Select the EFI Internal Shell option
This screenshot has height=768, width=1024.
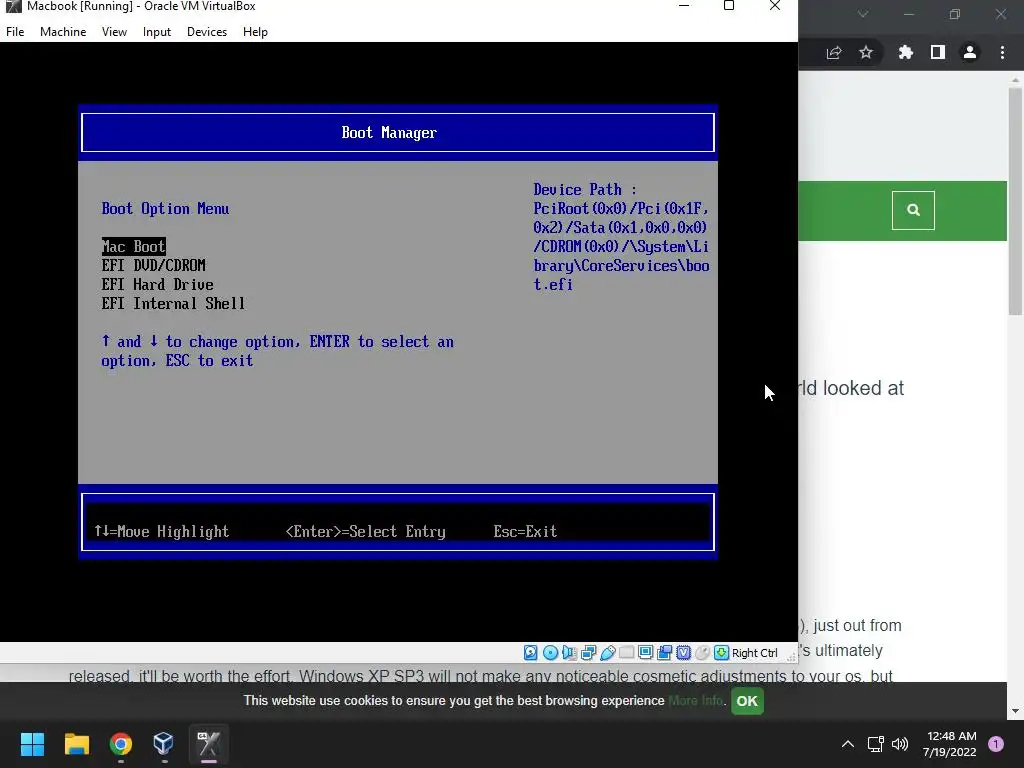pyautogui.click(x=173, y=304)
